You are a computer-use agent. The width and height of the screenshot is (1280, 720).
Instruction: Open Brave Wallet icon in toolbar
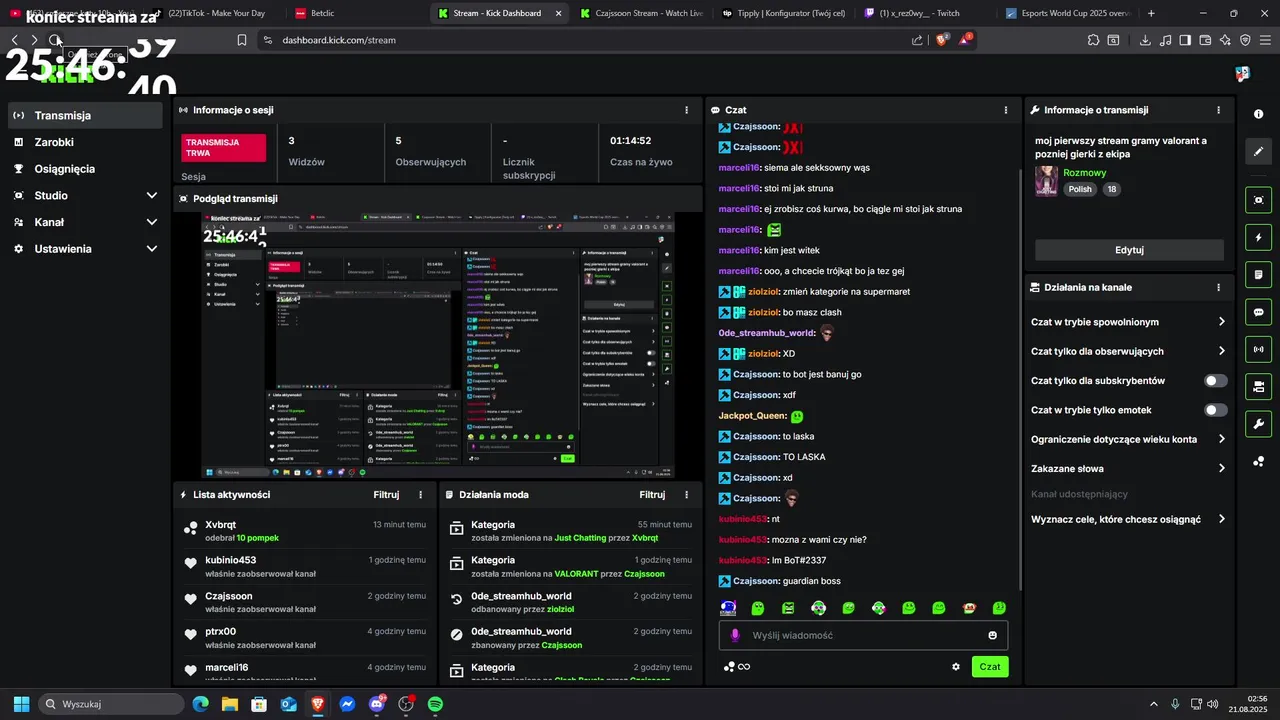pyautogui.click(x=1205, y=40)
